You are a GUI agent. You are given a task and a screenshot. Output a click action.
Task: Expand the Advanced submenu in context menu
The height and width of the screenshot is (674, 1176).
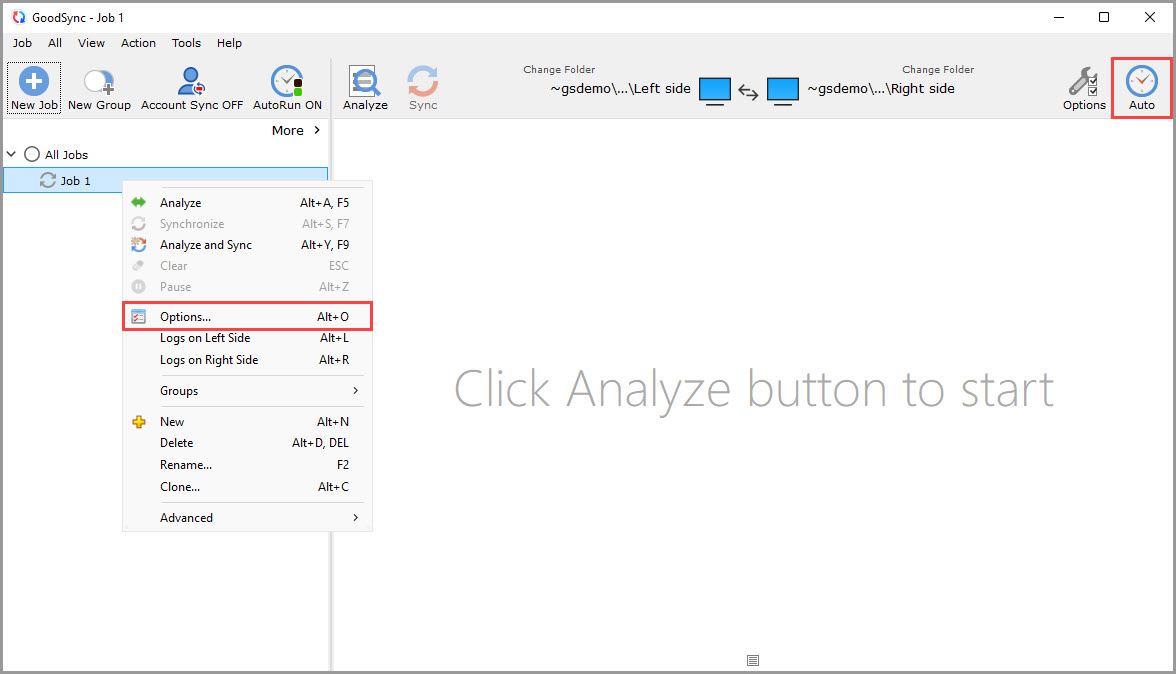tap(186, 517)
